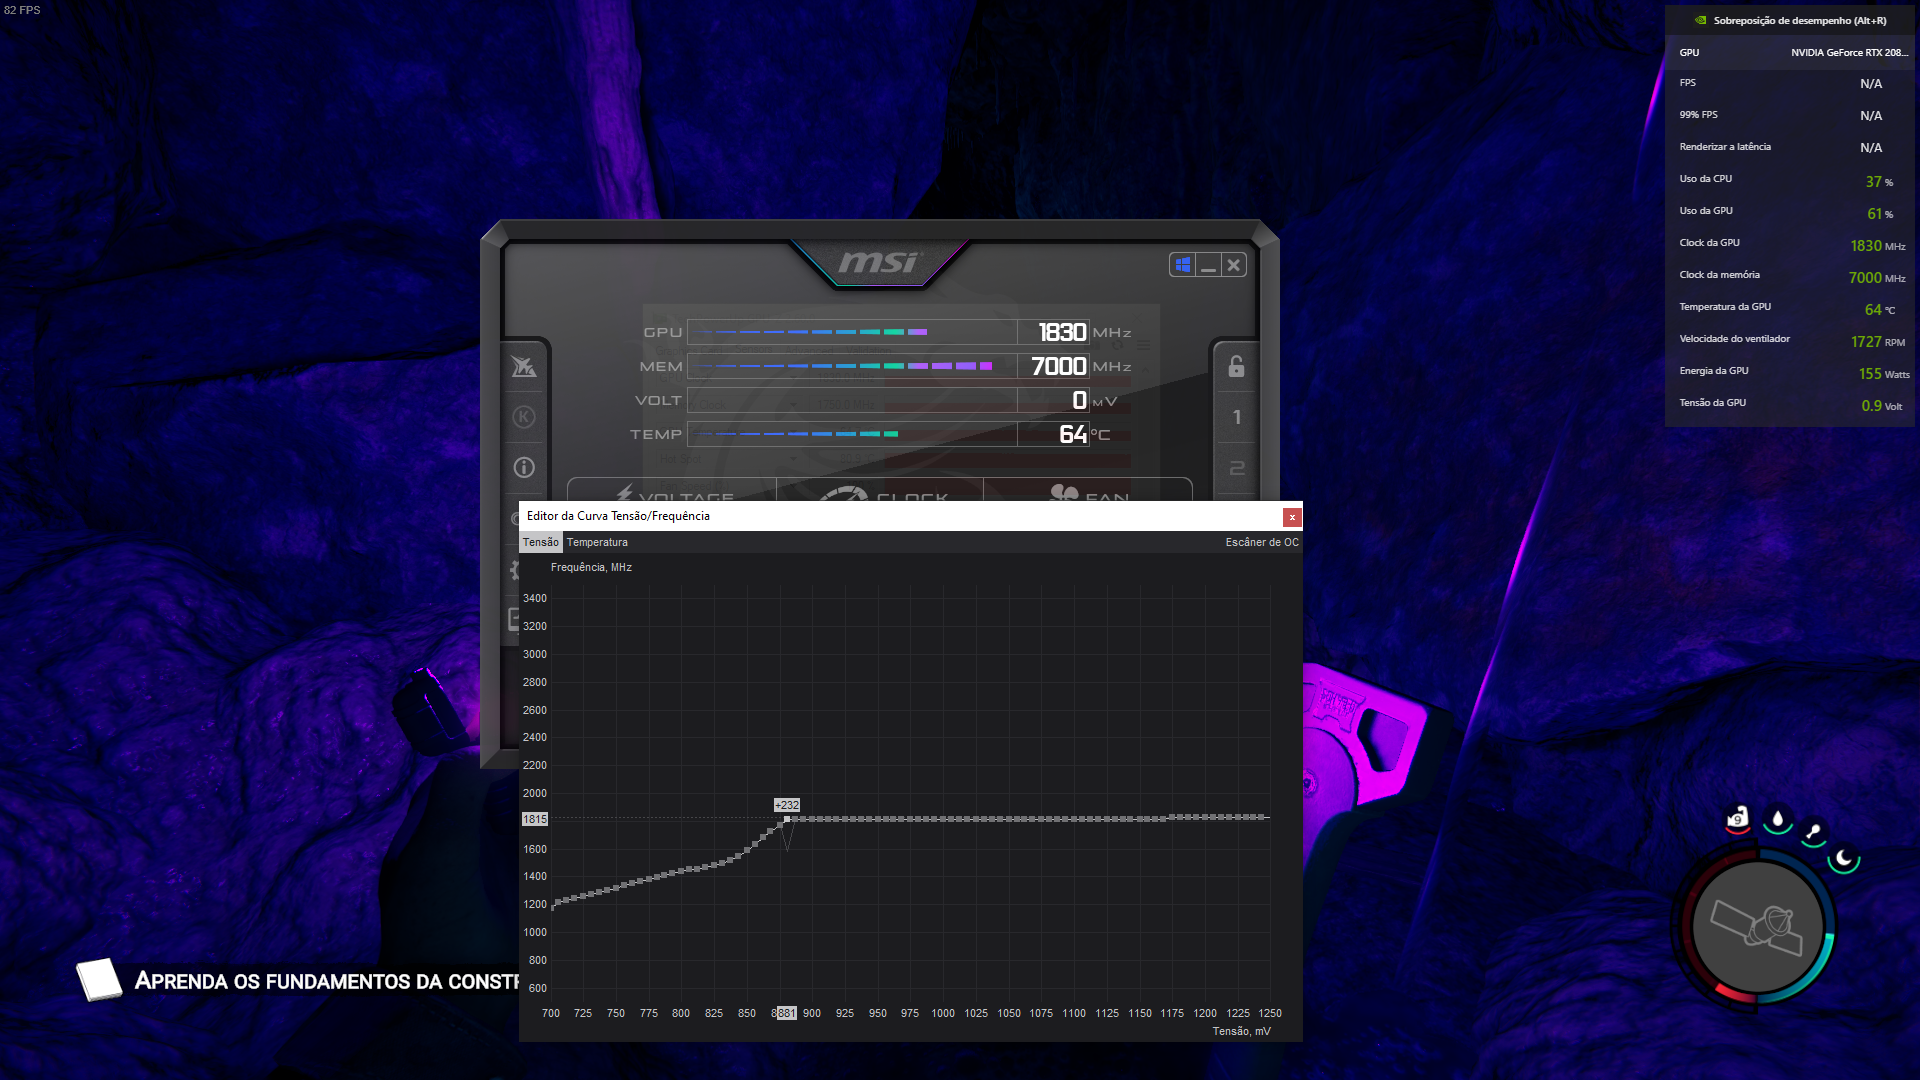The width and height of the screenshot is (1920, 1080).
Task: Click the game HUD weight icon
Action: 1739,818
